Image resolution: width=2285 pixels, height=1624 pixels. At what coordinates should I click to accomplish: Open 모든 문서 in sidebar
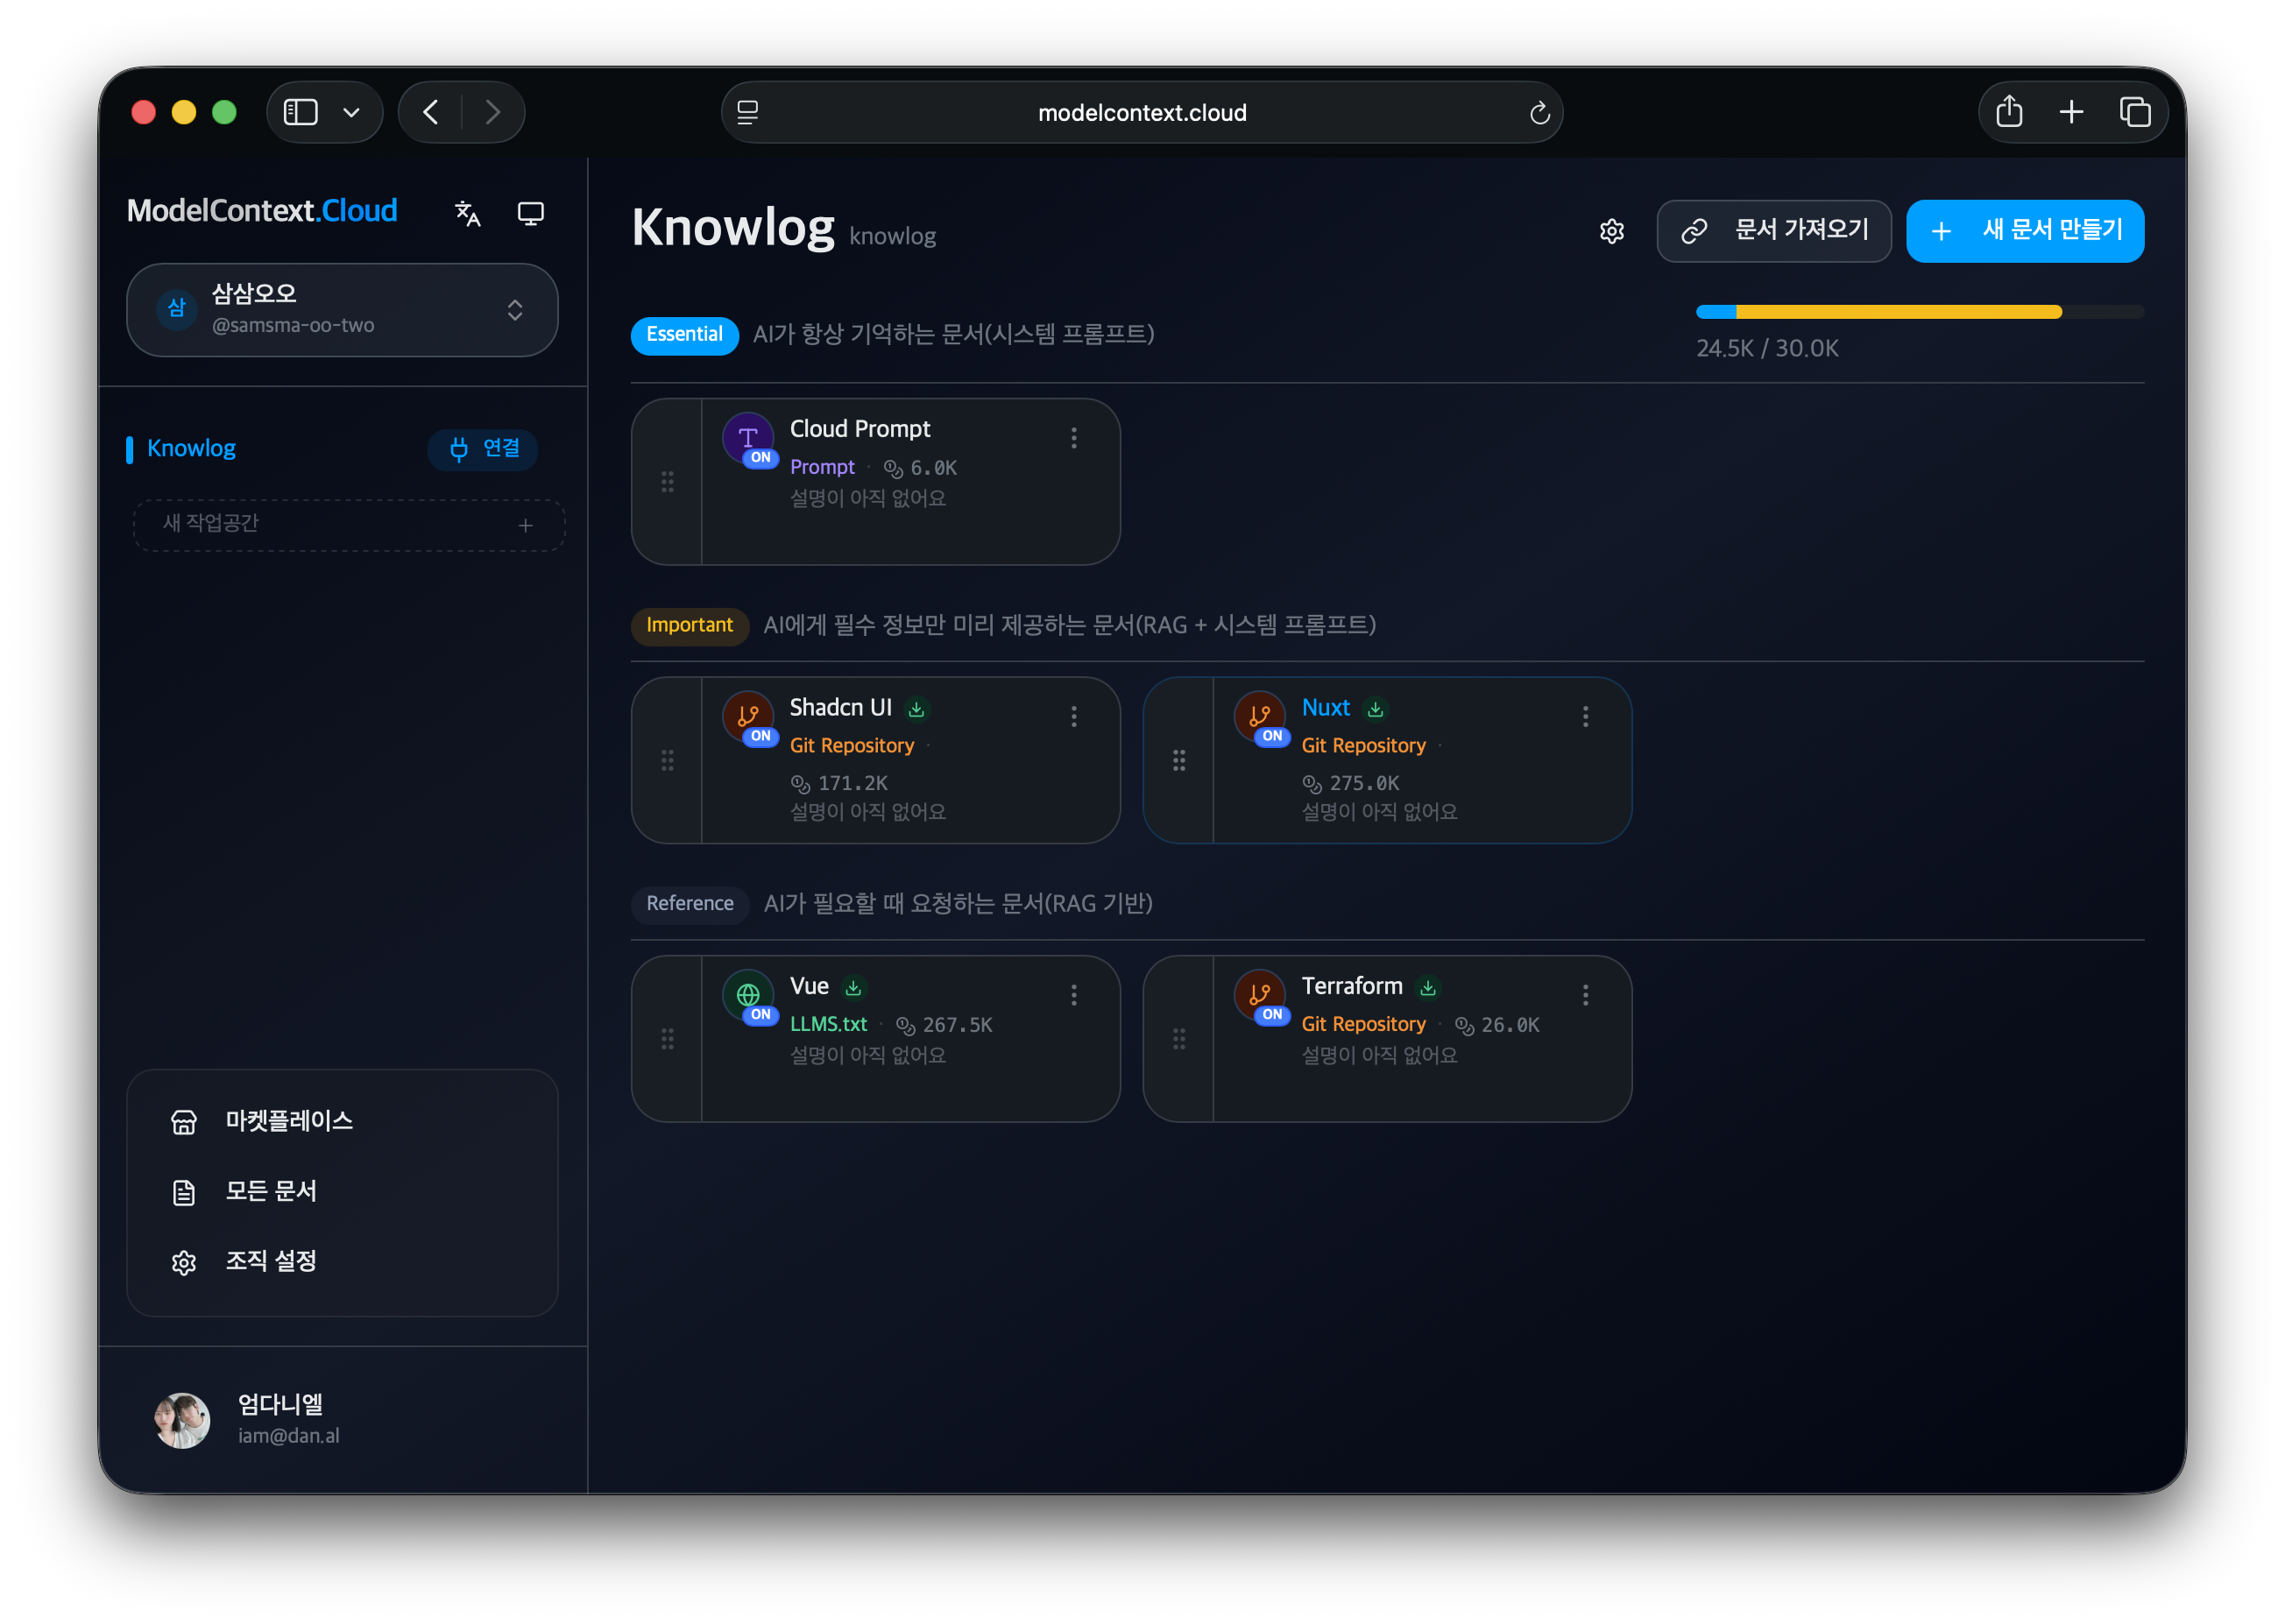click(x=342, y=1191)
